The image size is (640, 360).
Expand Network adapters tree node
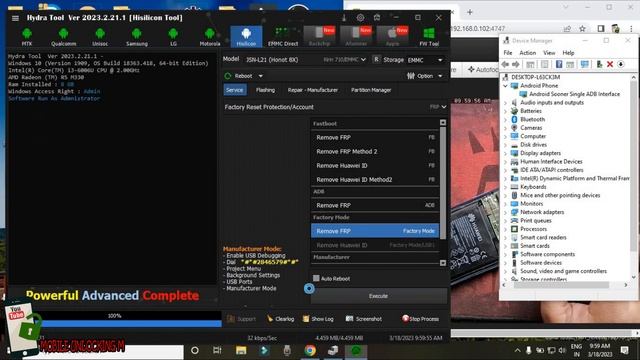[x=505, y=212]
